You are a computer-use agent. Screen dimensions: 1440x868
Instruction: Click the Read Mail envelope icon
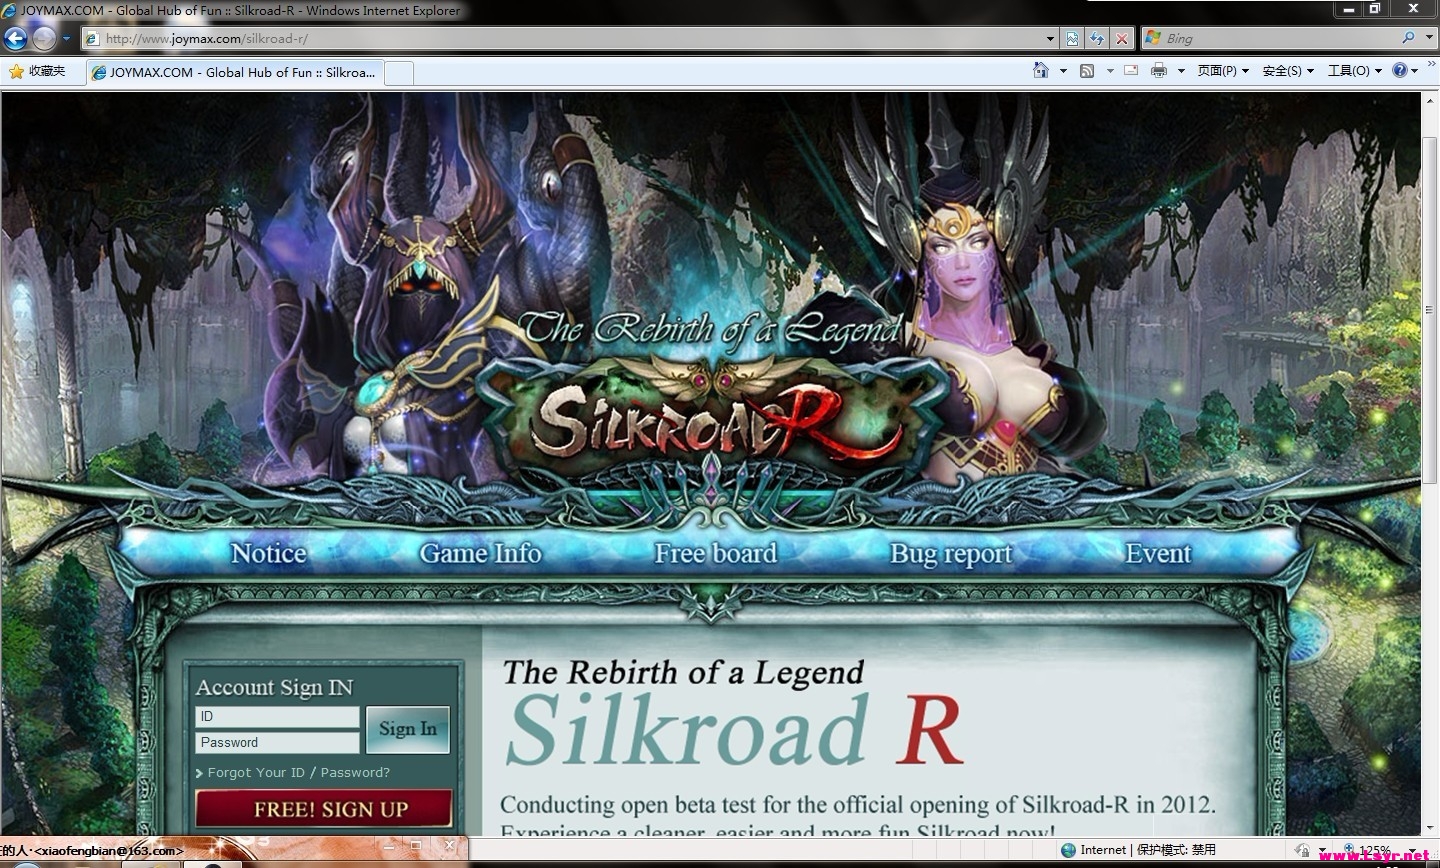click(1131, 71)
